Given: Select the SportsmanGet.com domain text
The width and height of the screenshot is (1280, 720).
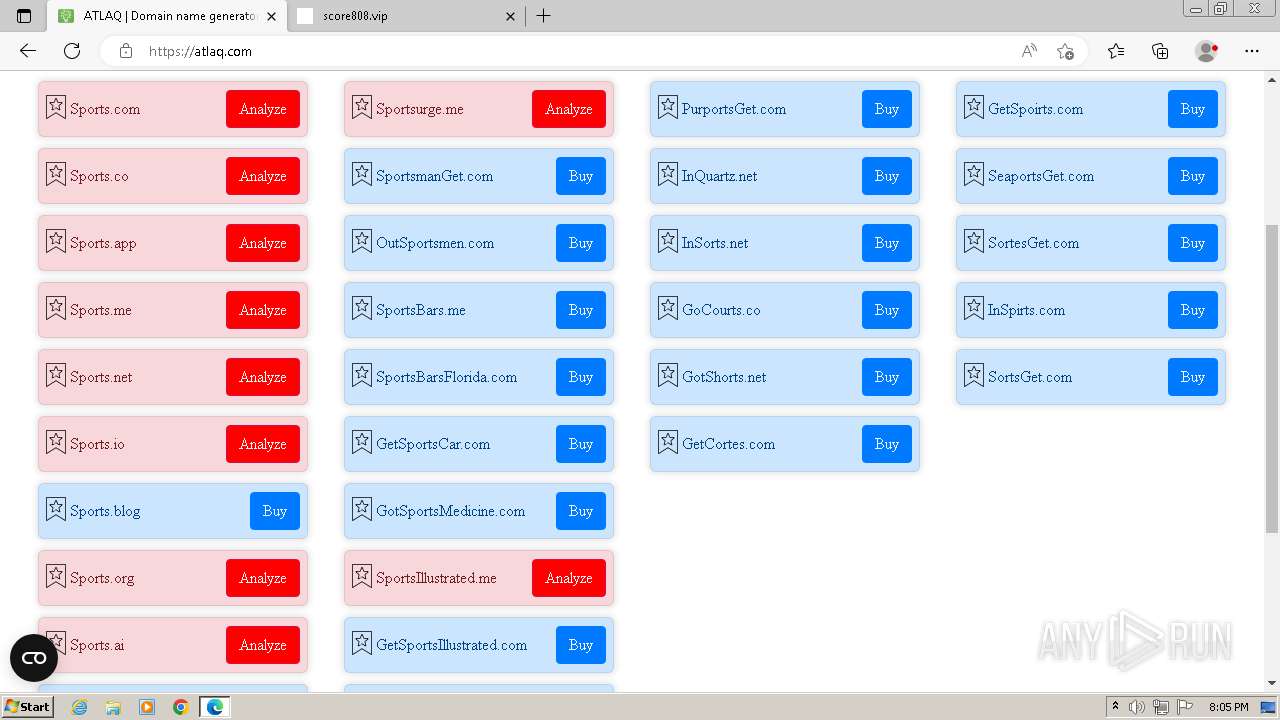Looking at the screenshot, I should coord(434,176).
